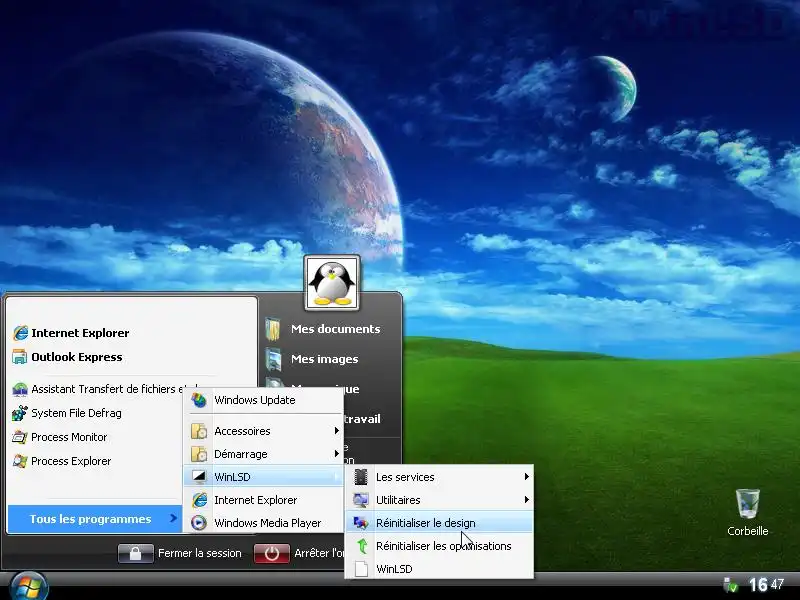Click the red power Arrêter icon

pos(271,554)
